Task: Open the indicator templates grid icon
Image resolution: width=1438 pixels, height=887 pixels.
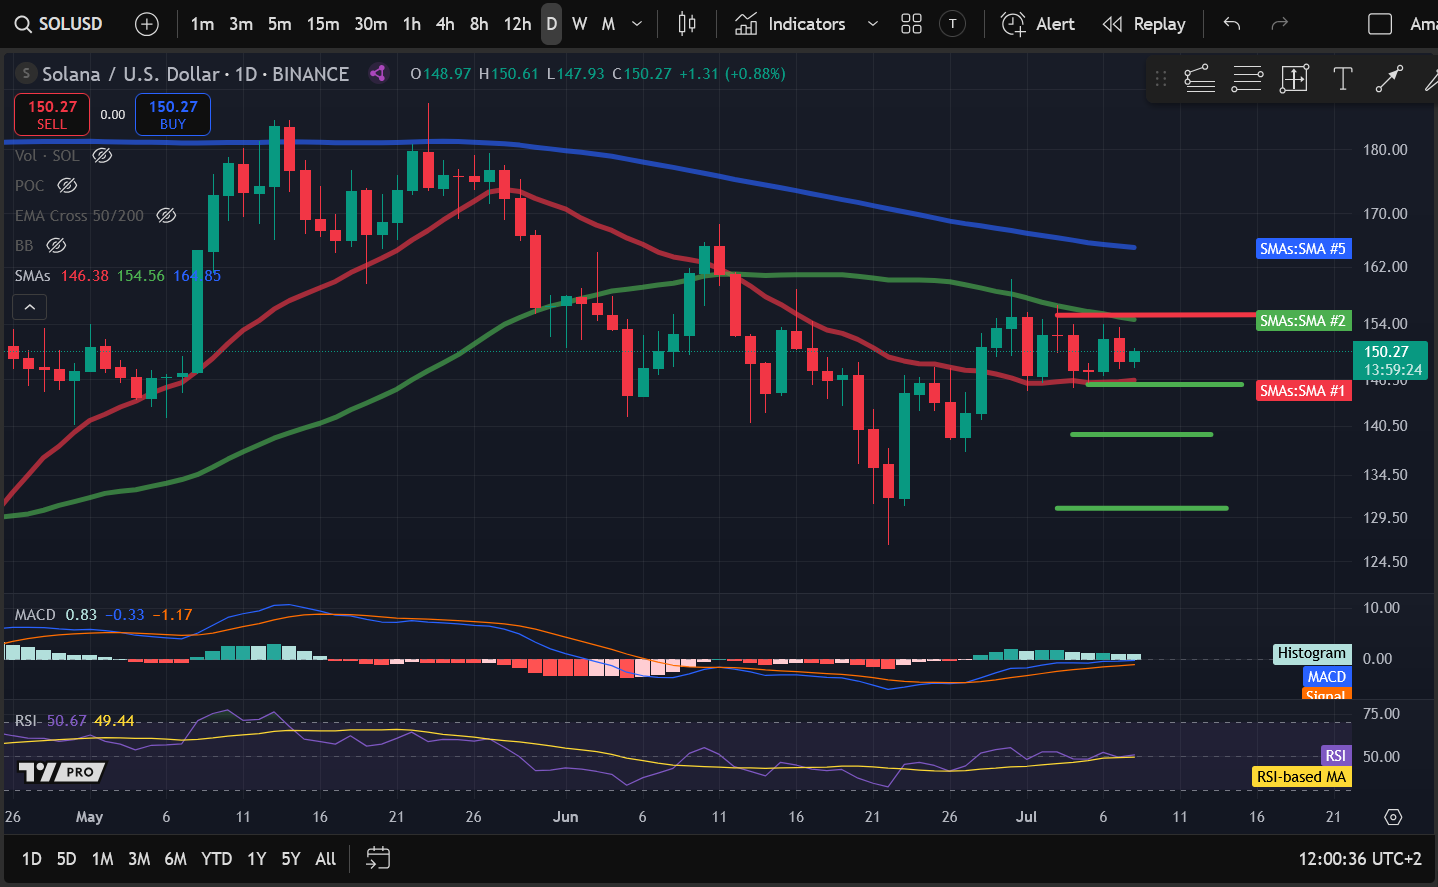Action: pyautogui.click(x=911, y=24)
